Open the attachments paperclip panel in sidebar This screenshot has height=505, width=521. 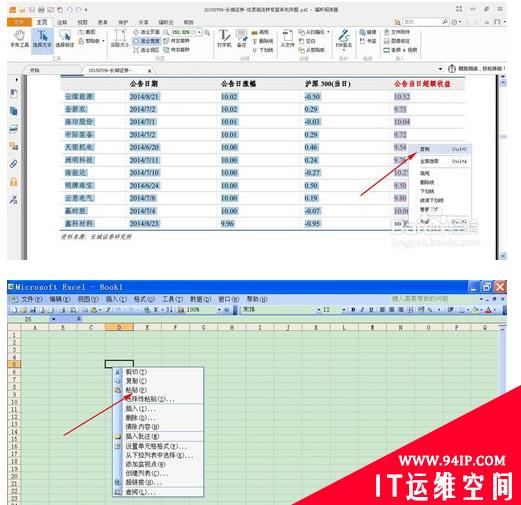point(13,164)
